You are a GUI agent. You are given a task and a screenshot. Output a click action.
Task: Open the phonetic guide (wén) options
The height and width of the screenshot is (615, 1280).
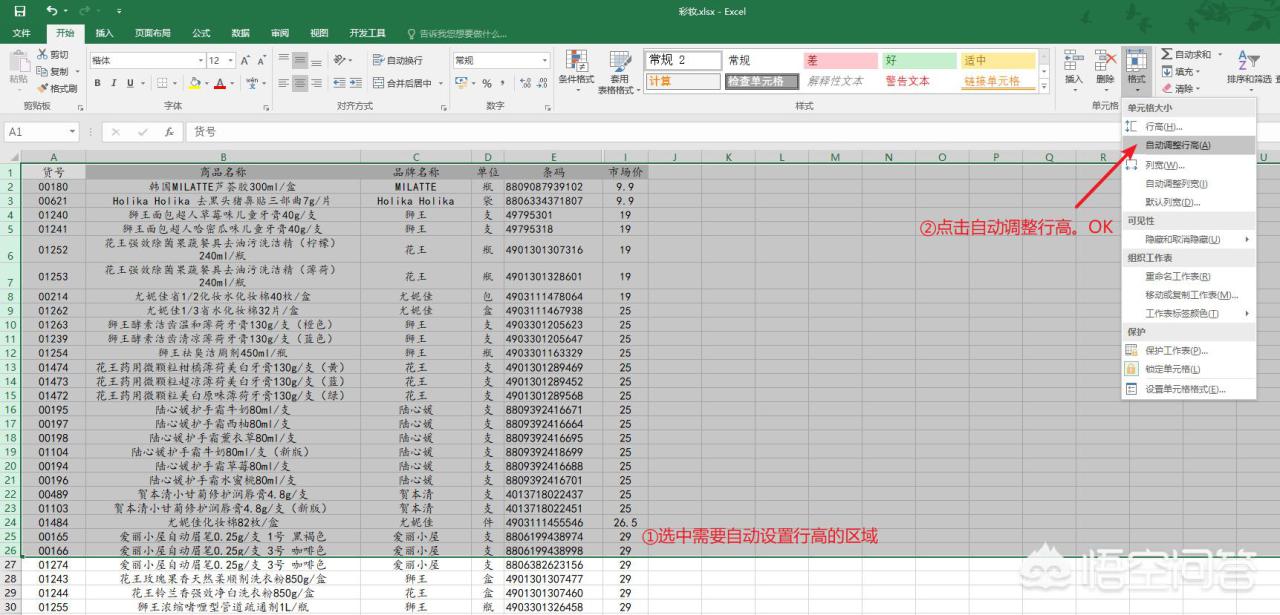251,83
